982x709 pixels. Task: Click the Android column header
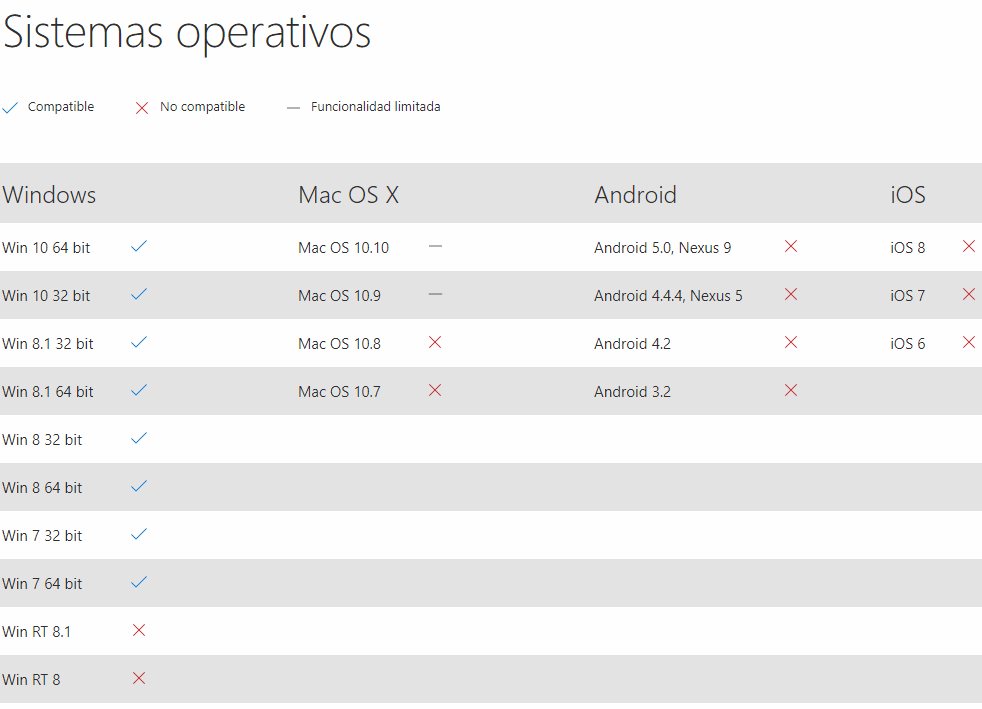635,195
